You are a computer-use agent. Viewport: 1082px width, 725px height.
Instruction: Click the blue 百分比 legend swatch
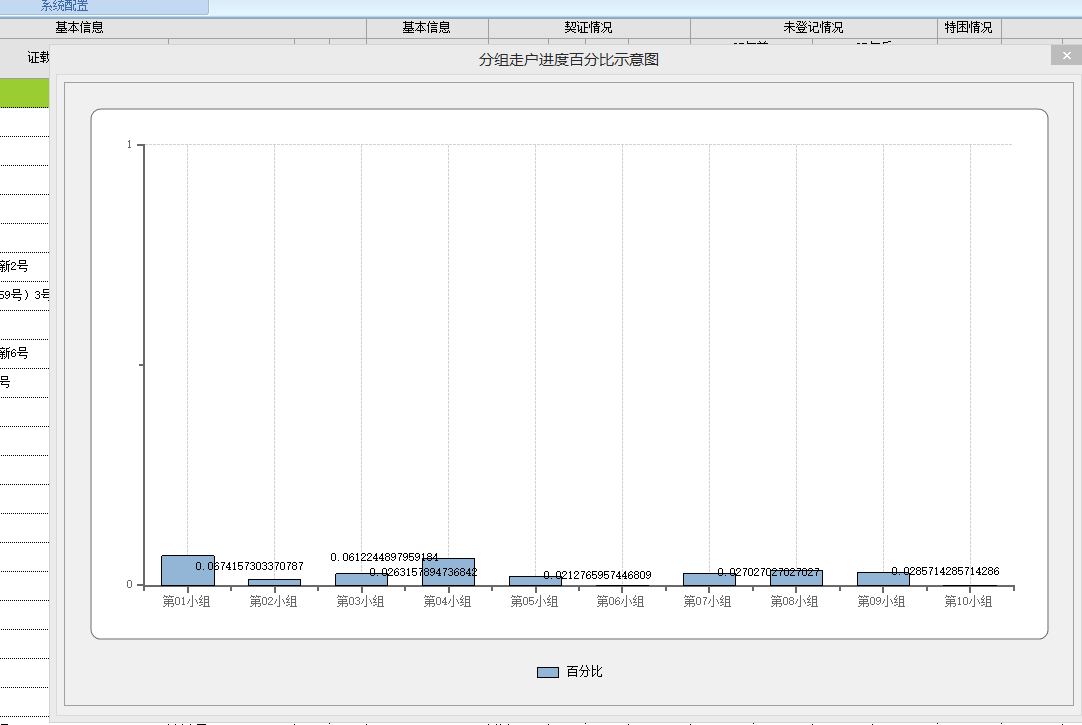(x=547, y=672)
